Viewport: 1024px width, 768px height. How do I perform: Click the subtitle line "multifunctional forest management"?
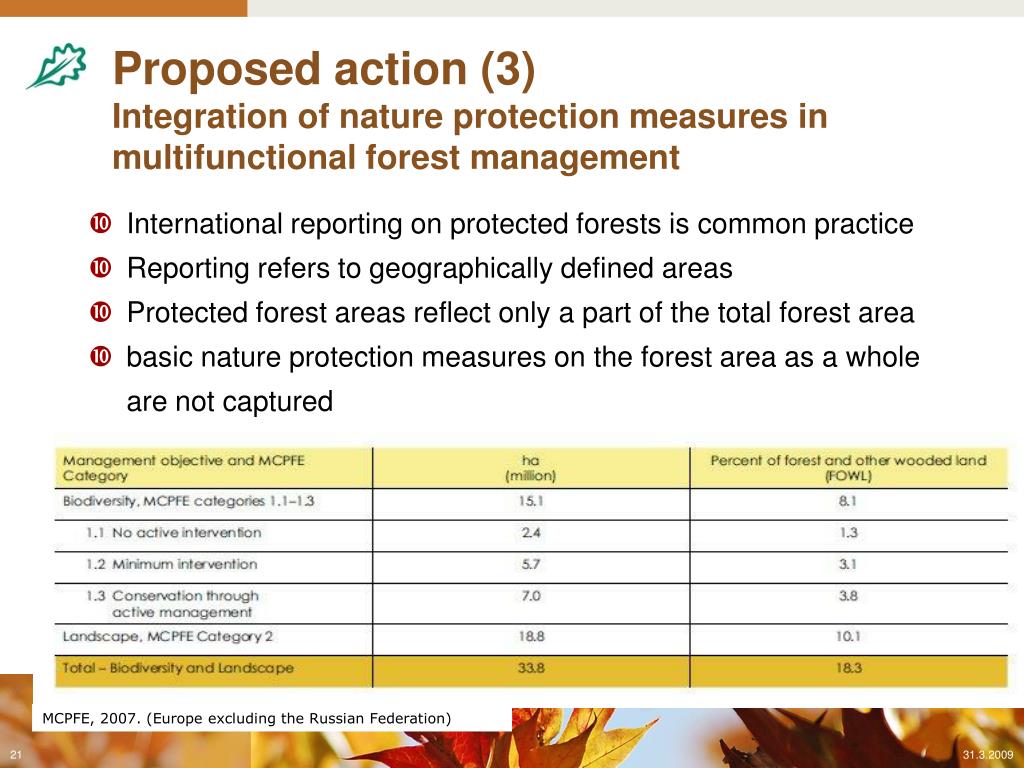[396, 157]
